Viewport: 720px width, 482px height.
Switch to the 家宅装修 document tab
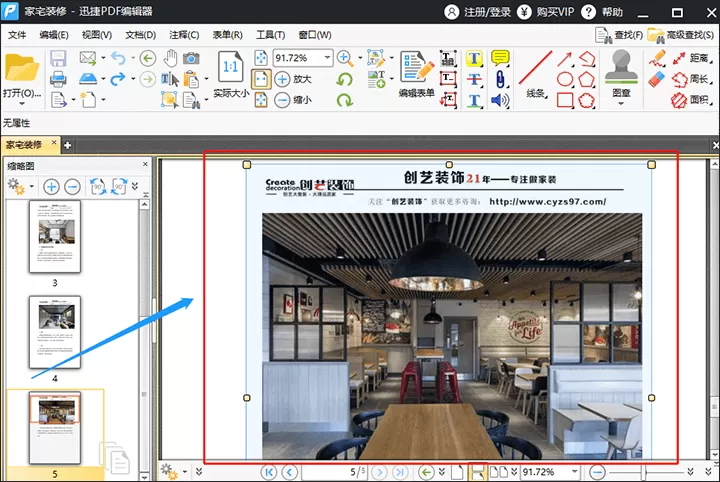(x=24, y=145)
